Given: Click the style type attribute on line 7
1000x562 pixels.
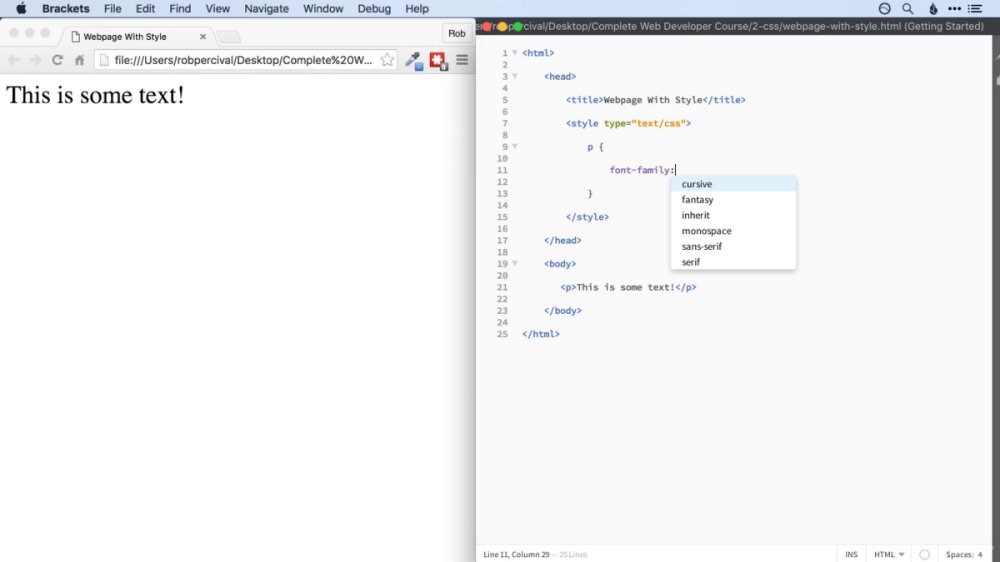Looking at the screenshot, I should pyautogui.click(x=647, y=123).
